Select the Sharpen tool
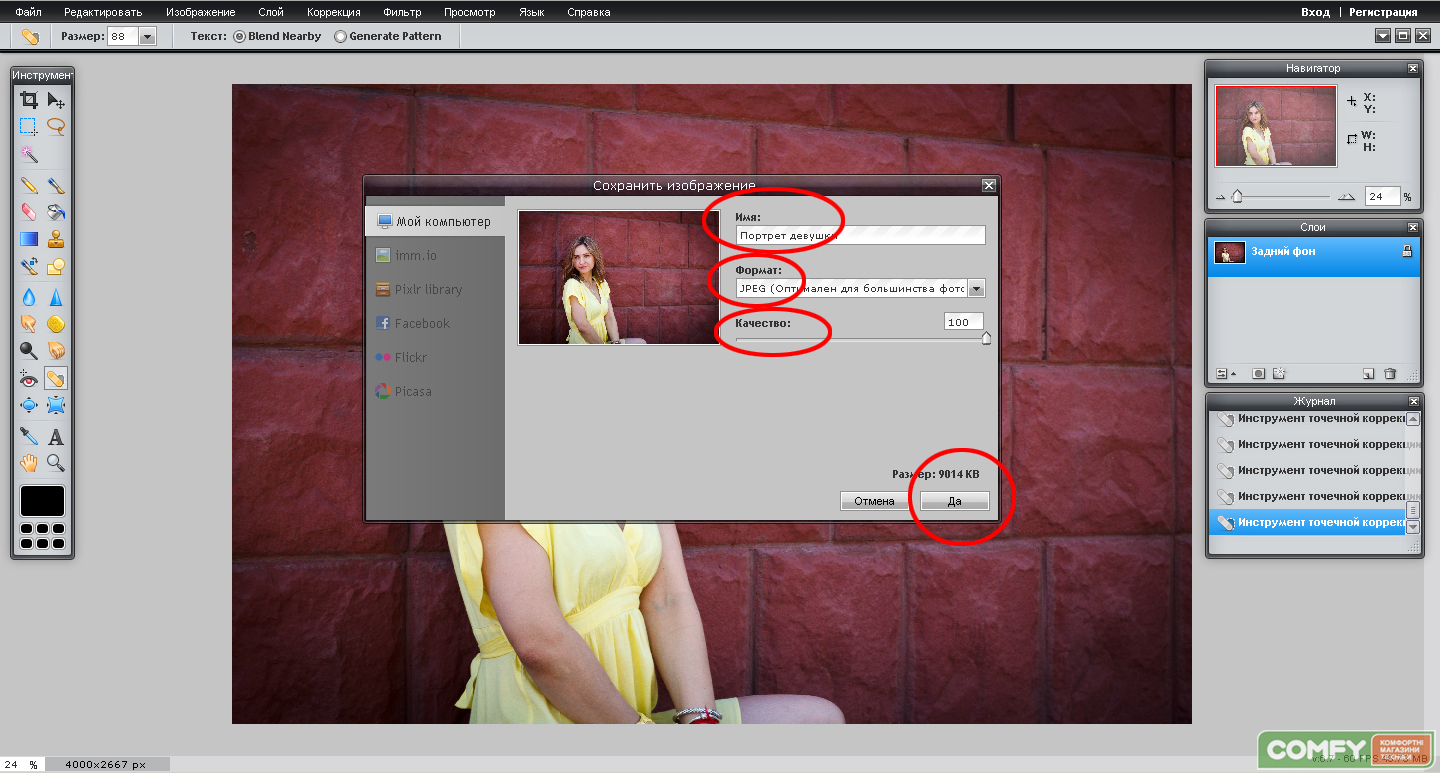 coord(56,297)
